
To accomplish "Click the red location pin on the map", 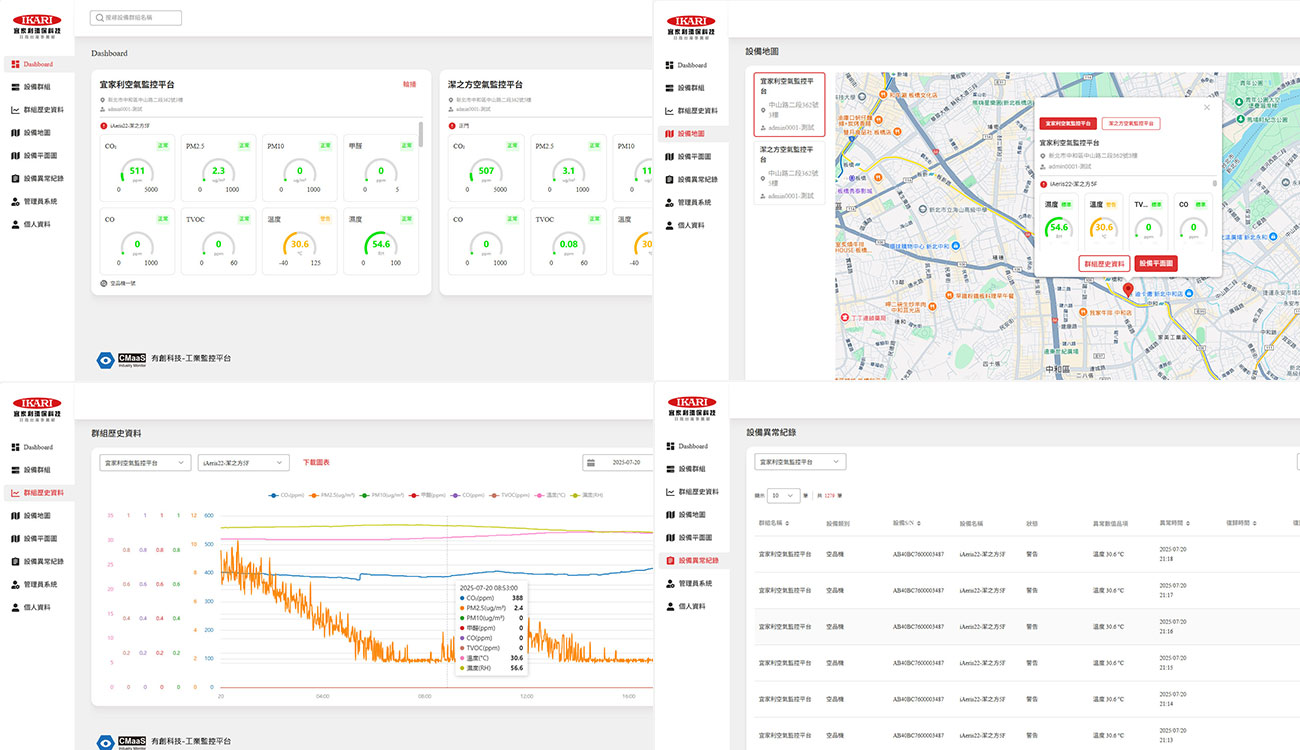I will click(1128, 290).
